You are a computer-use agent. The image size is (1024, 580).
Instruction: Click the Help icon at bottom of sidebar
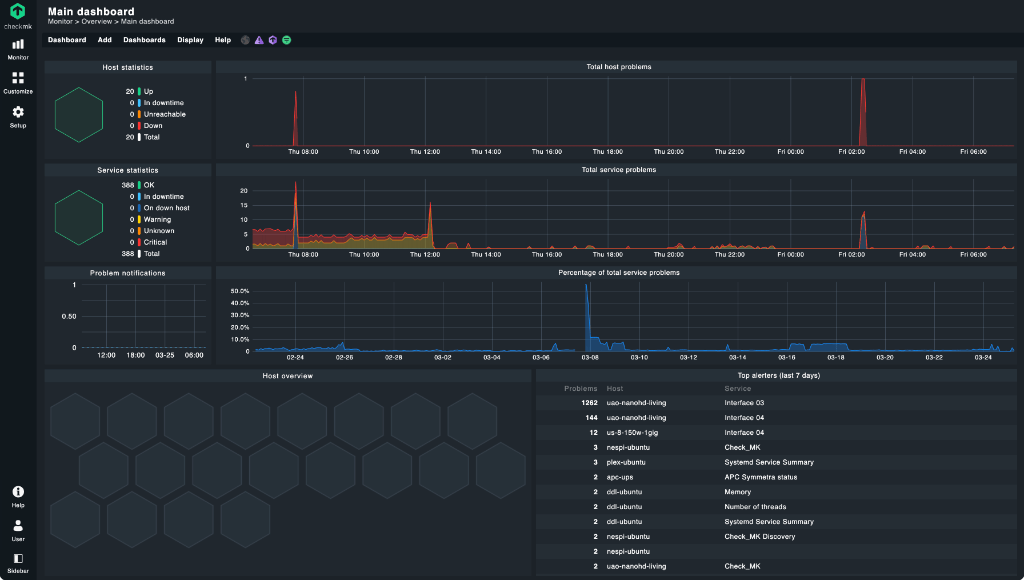coord(17,492)
